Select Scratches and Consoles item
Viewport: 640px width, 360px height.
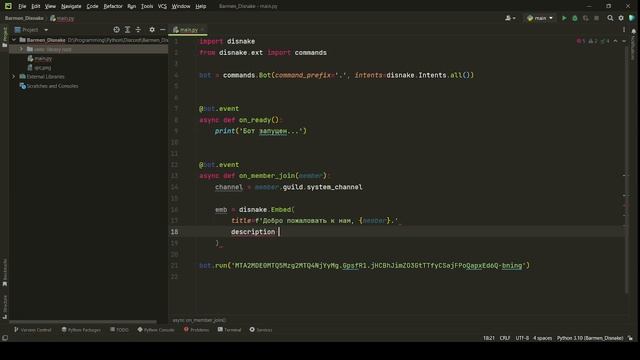click(49, 86)
